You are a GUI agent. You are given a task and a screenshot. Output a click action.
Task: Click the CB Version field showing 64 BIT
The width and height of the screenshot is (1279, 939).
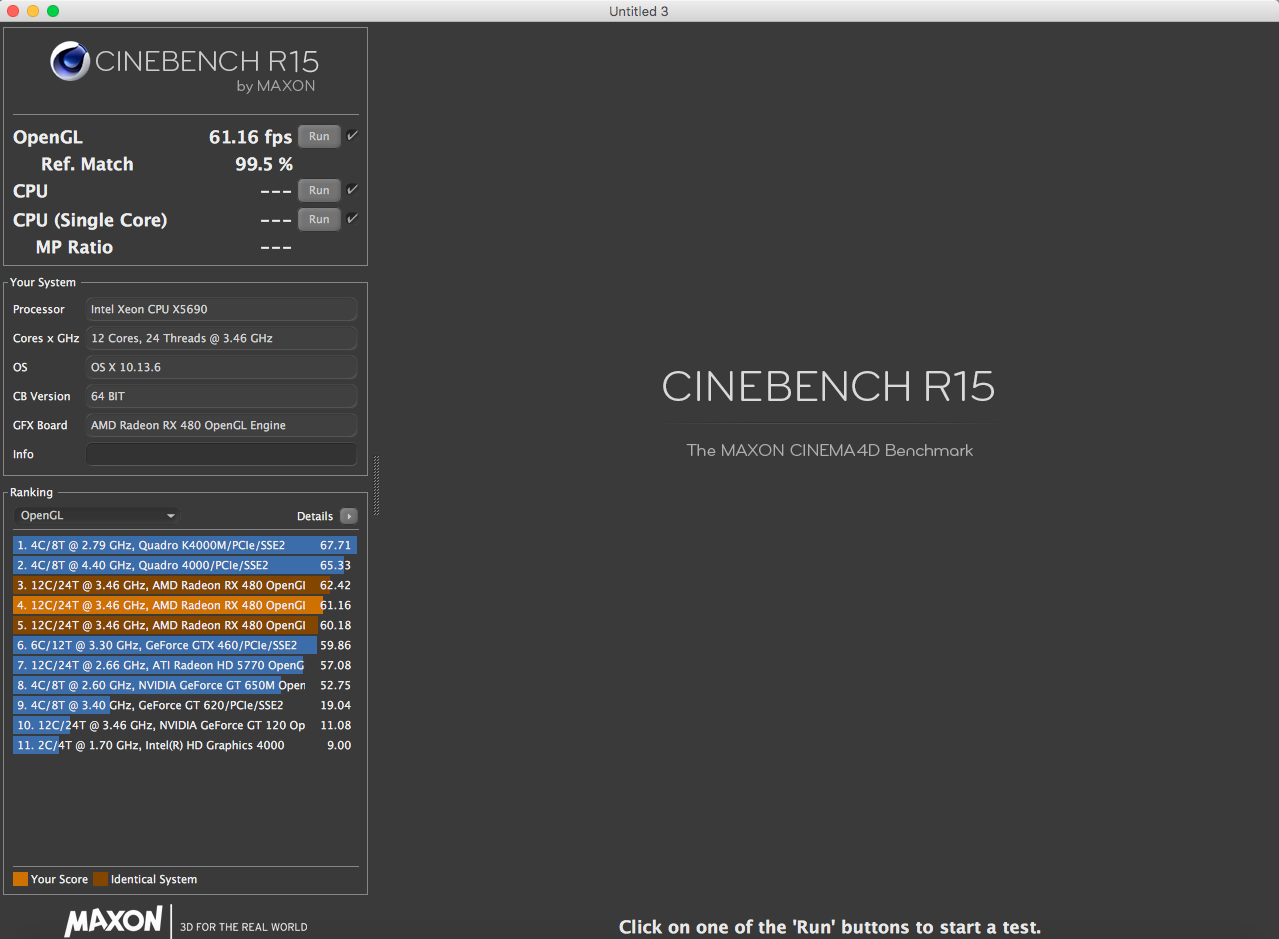pyautogui.click(x=221, y=396)
